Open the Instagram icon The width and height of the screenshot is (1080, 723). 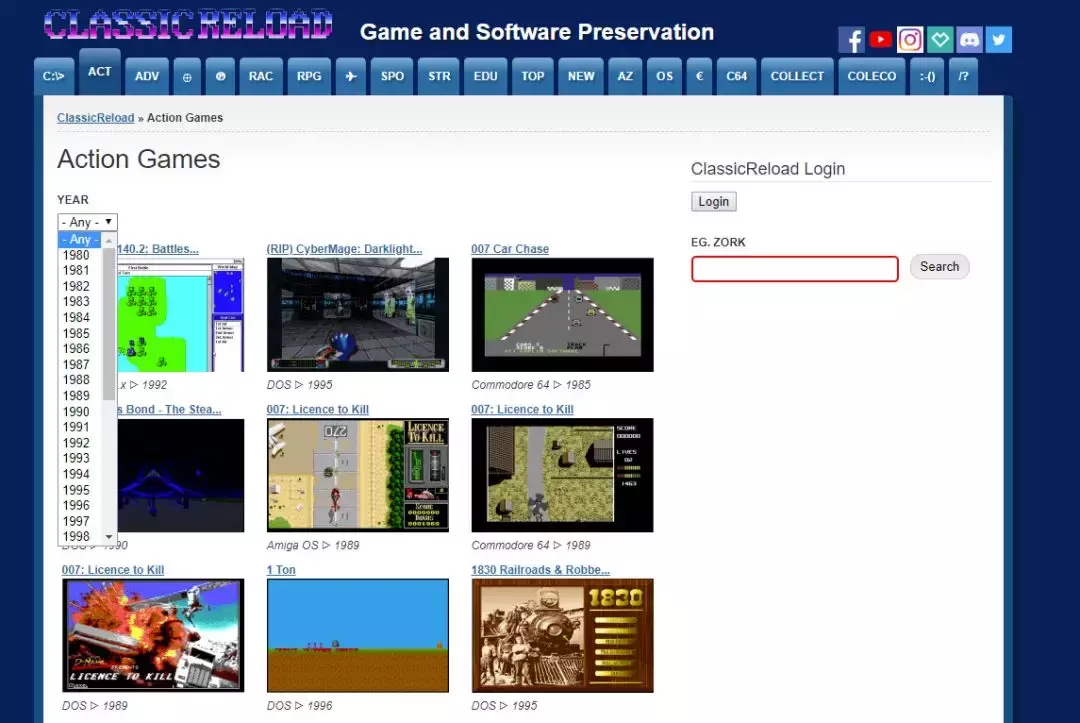click(910, 40)
